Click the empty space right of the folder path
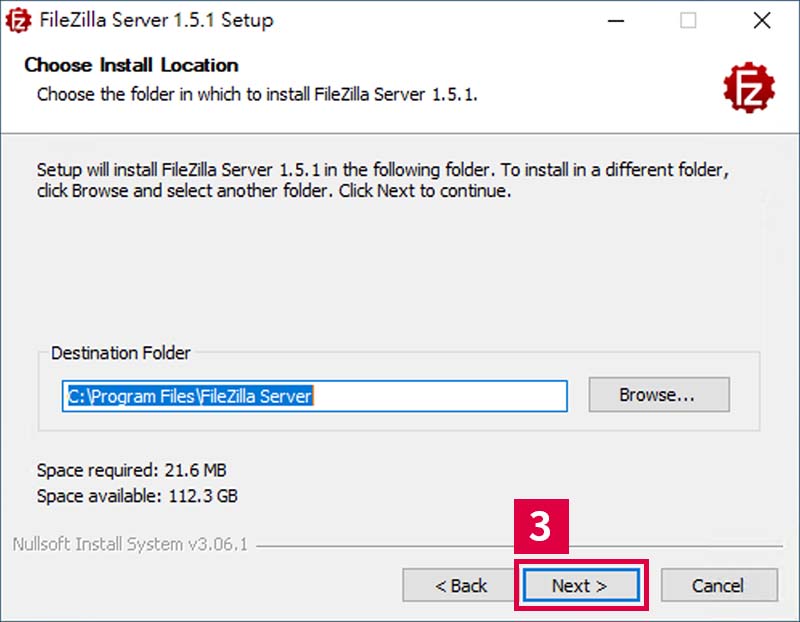Viewport: 800px width, 622px height. [439, 396]
